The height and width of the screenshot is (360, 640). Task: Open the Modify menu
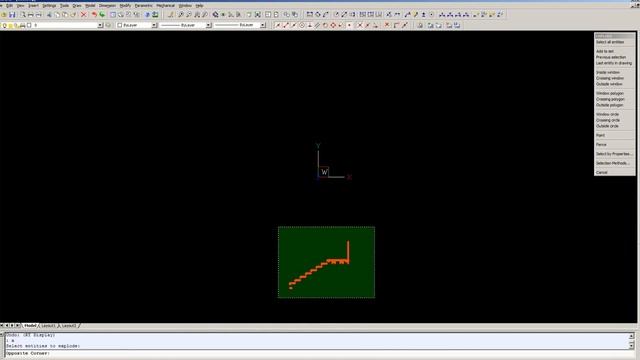[x=125, y=6]
